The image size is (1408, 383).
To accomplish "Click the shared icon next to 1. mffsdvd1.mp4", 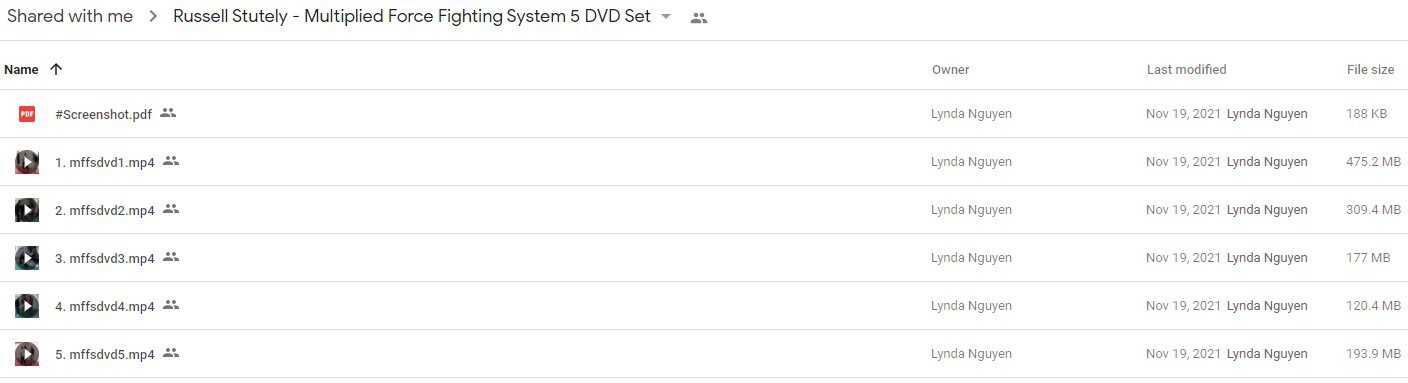I will tap(171, 161).
